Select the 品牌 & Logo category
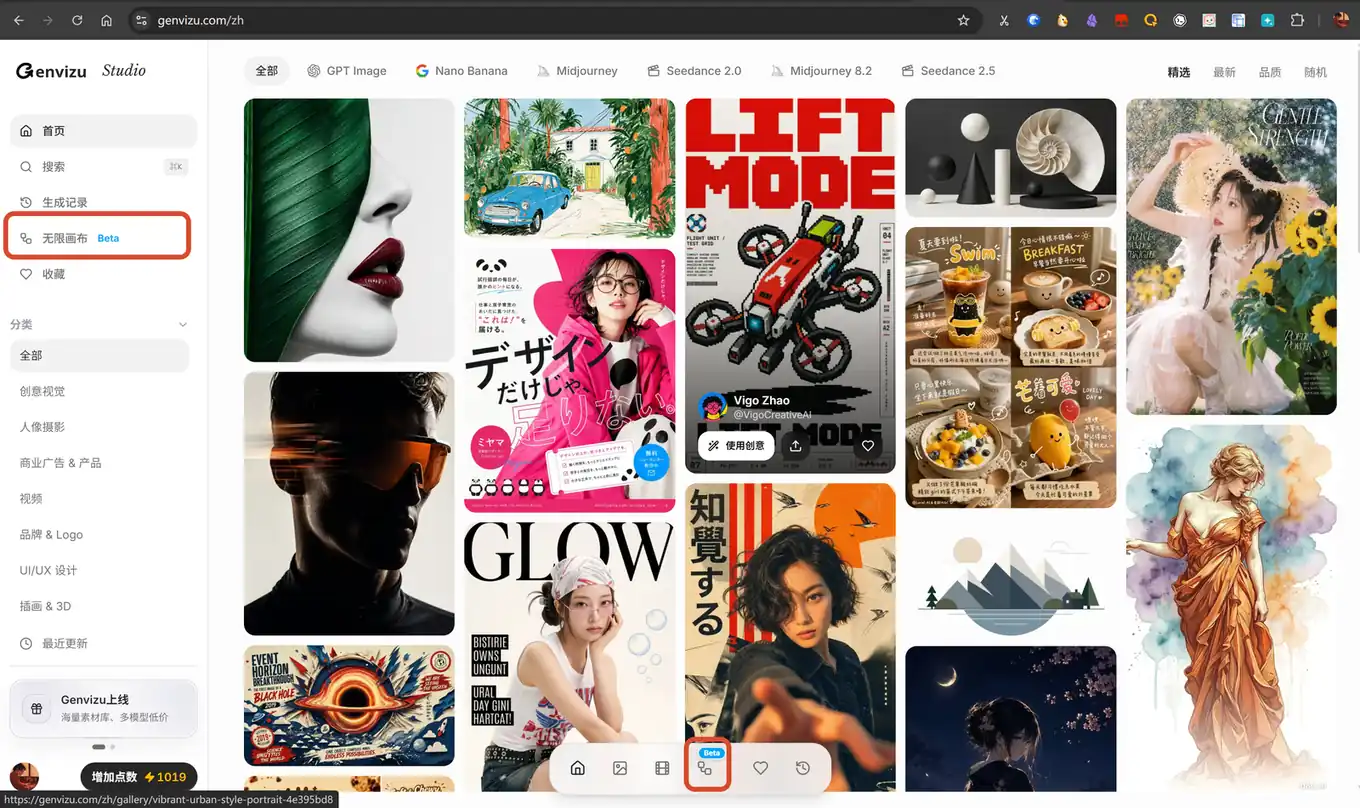This screenshot has width=1360, height=808. 99,534
